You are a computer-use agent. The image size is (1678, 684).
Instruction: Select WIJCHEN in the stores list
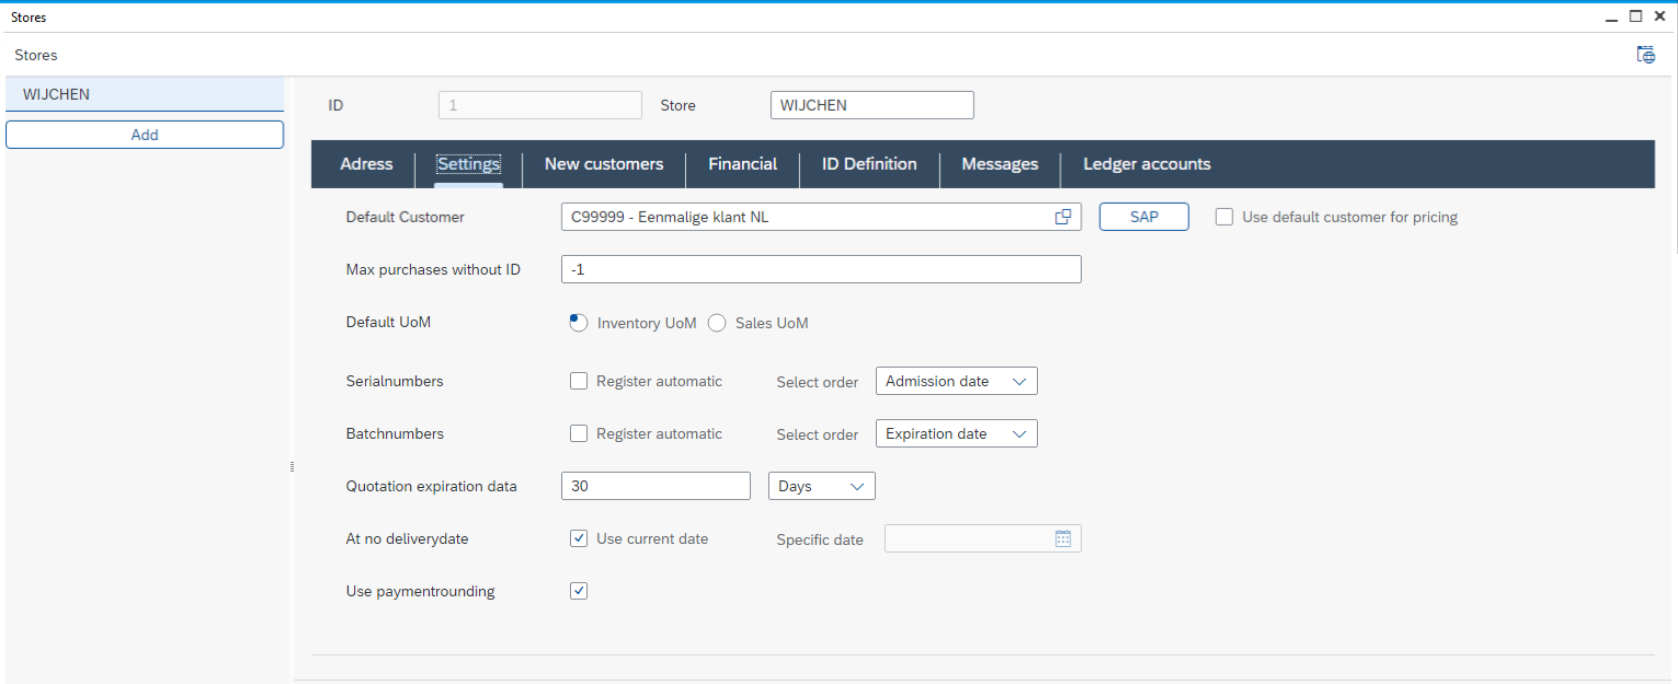click(145, 94)
